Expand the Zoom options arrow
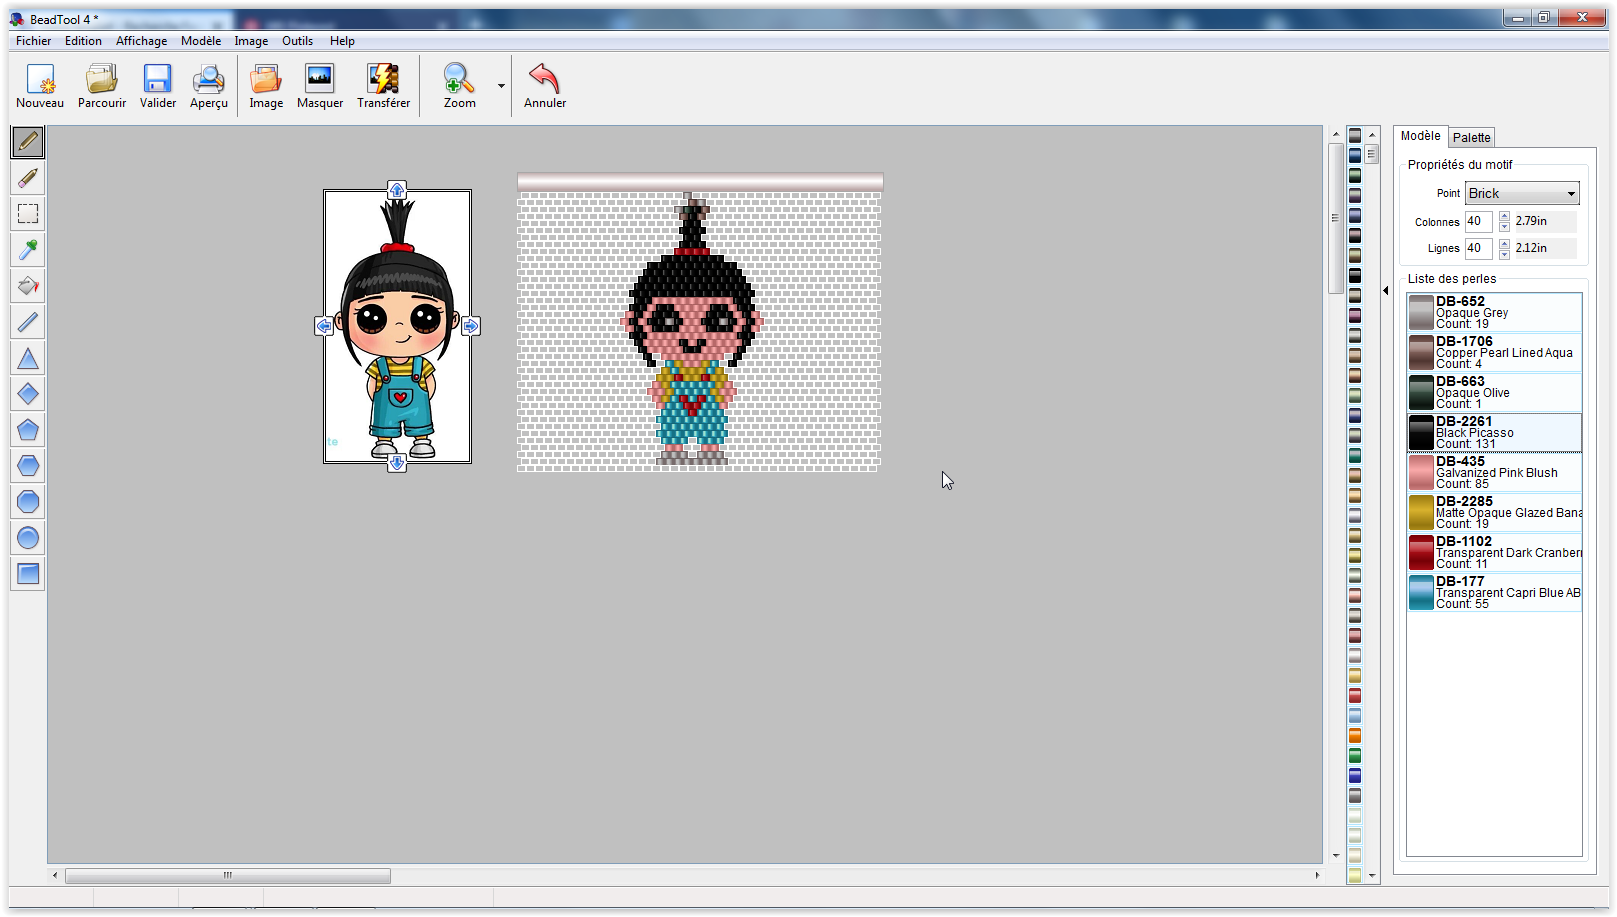1617x917 pixels. point(500,85)
